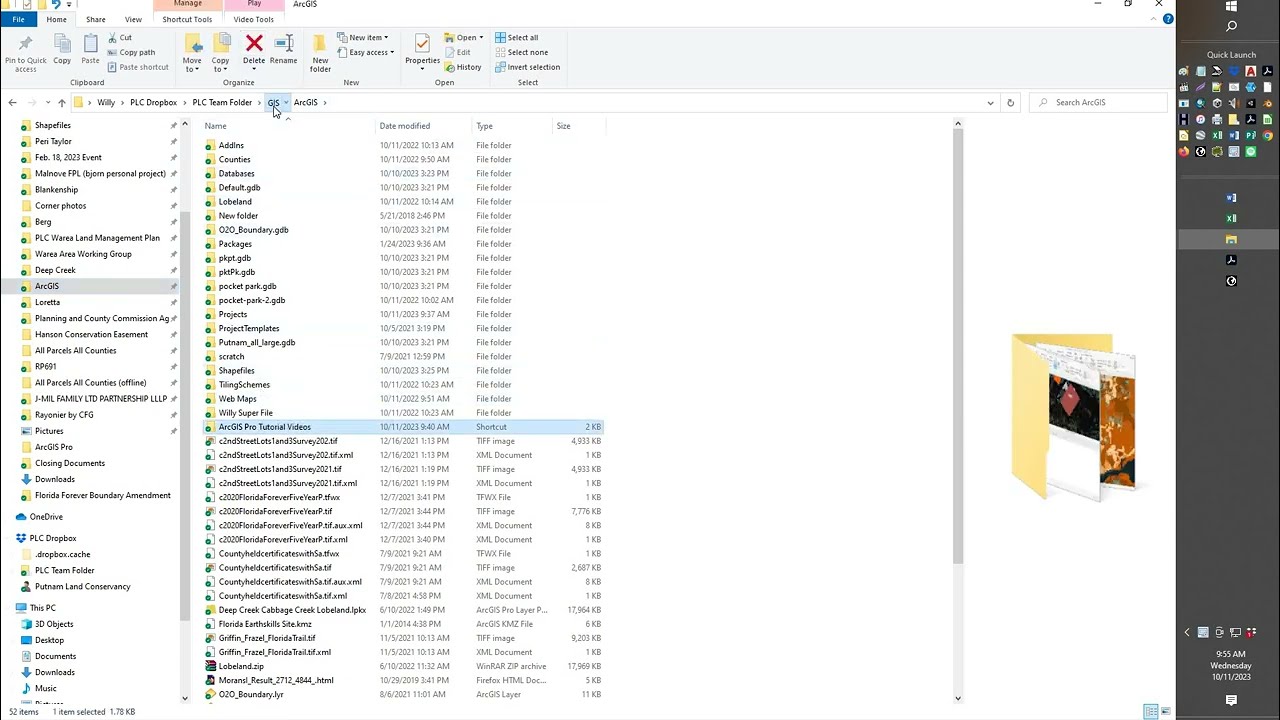This screenshot has width=1280, height=720.
Task: Click the Back navigation arrow
Action: point(12,102)
